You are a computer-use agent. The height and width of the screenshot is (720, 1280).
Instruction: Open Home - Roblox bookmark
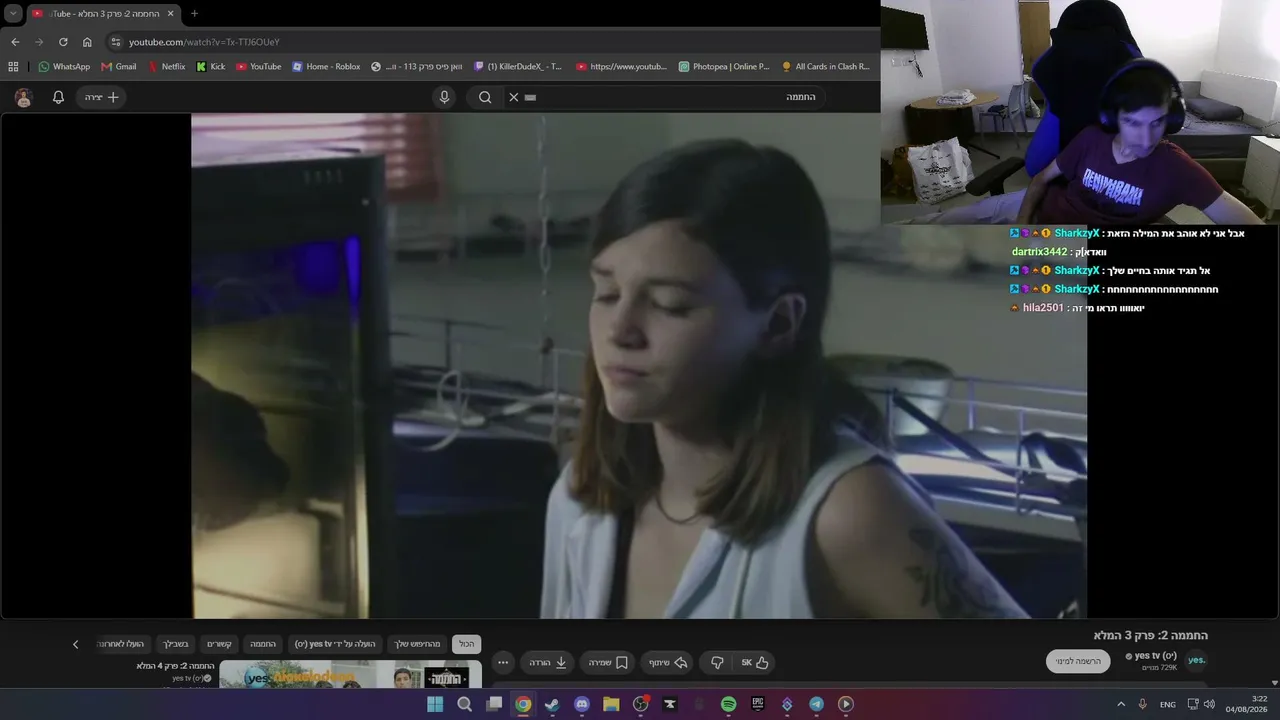326,67
